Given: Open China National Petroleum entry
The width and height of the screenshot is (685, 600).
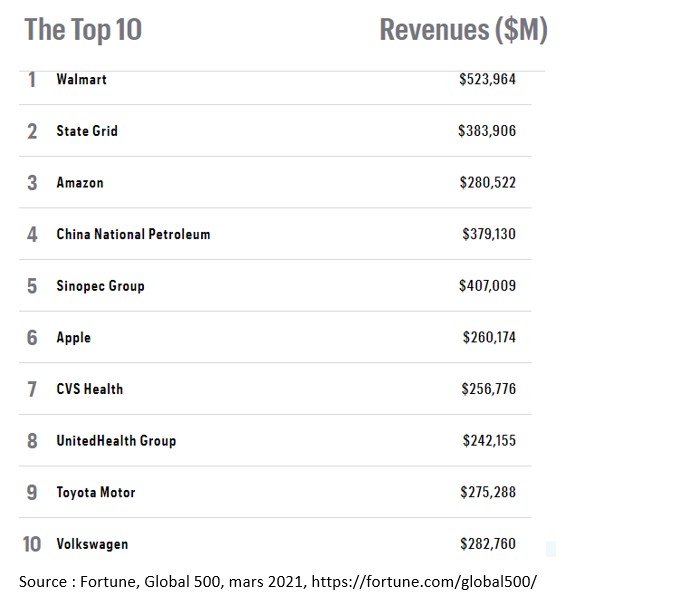Looking at the screenshot, I should tap(133, 234).
